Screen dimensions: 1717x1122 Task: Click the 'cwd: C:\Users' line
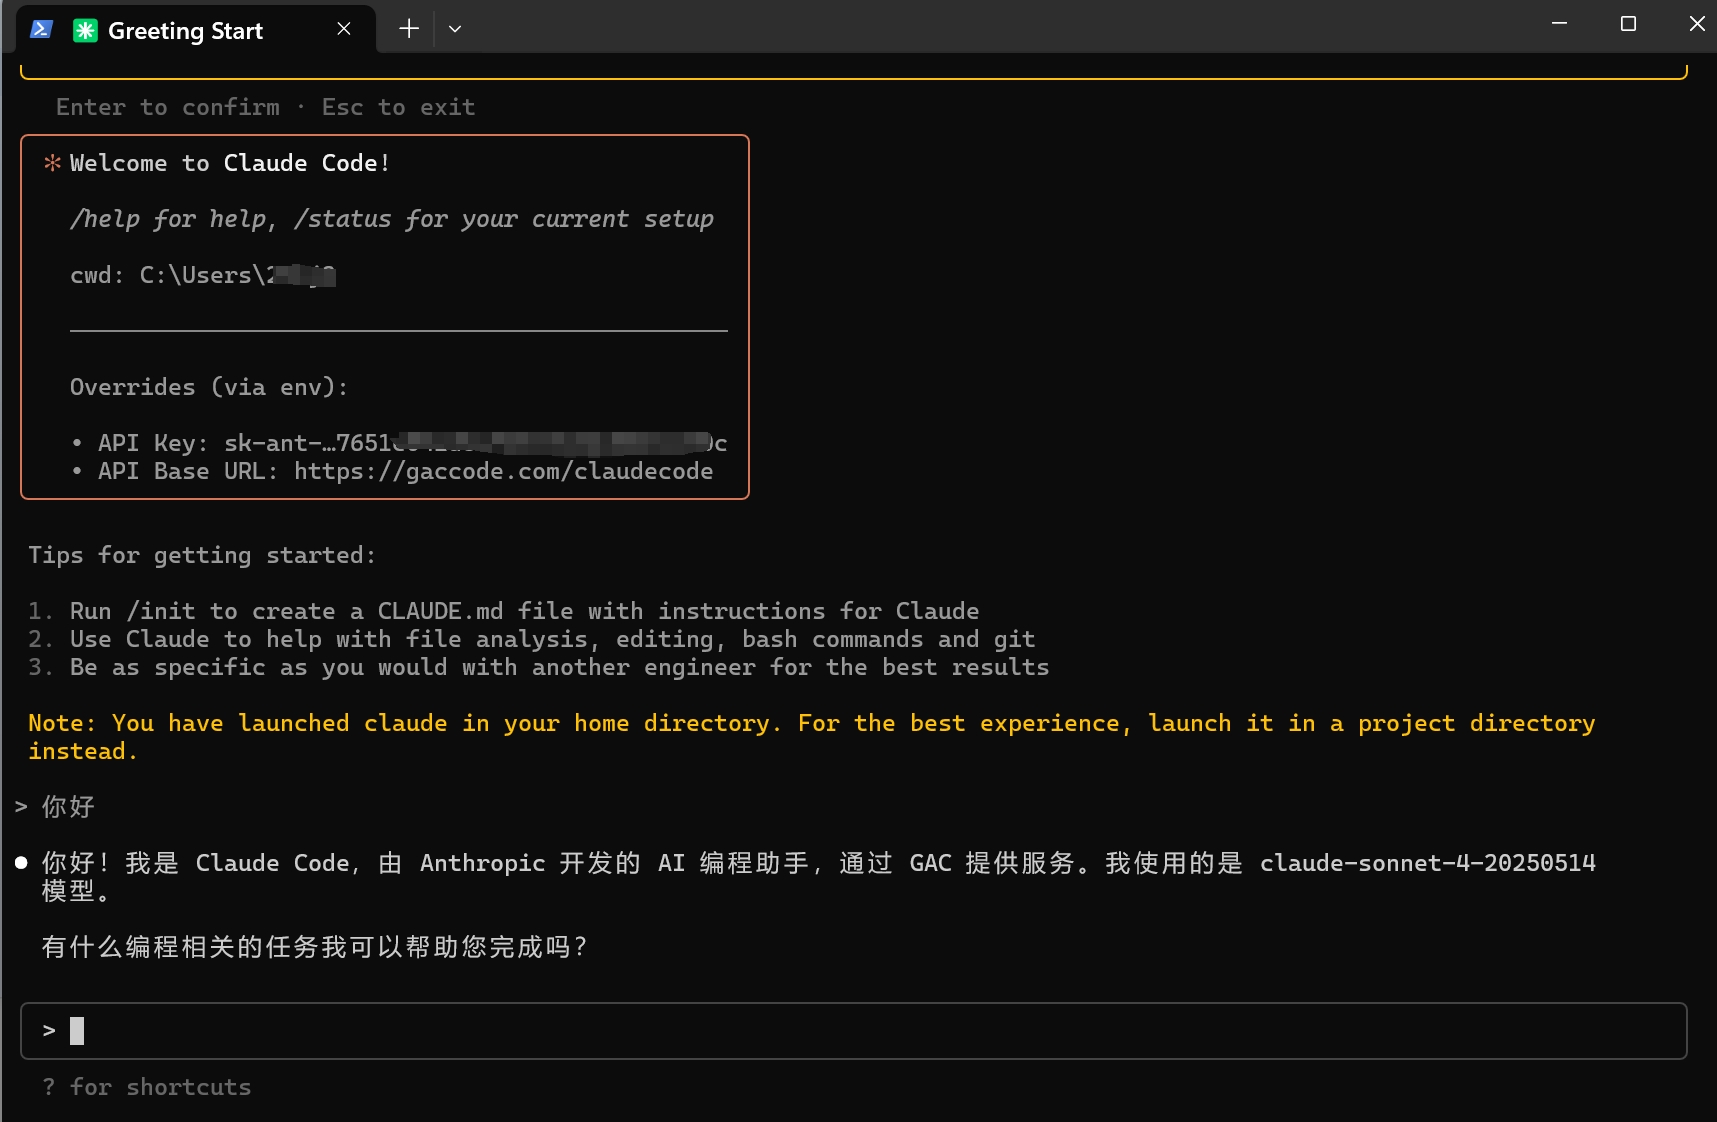pyautogui.click(x=203, y=275)
